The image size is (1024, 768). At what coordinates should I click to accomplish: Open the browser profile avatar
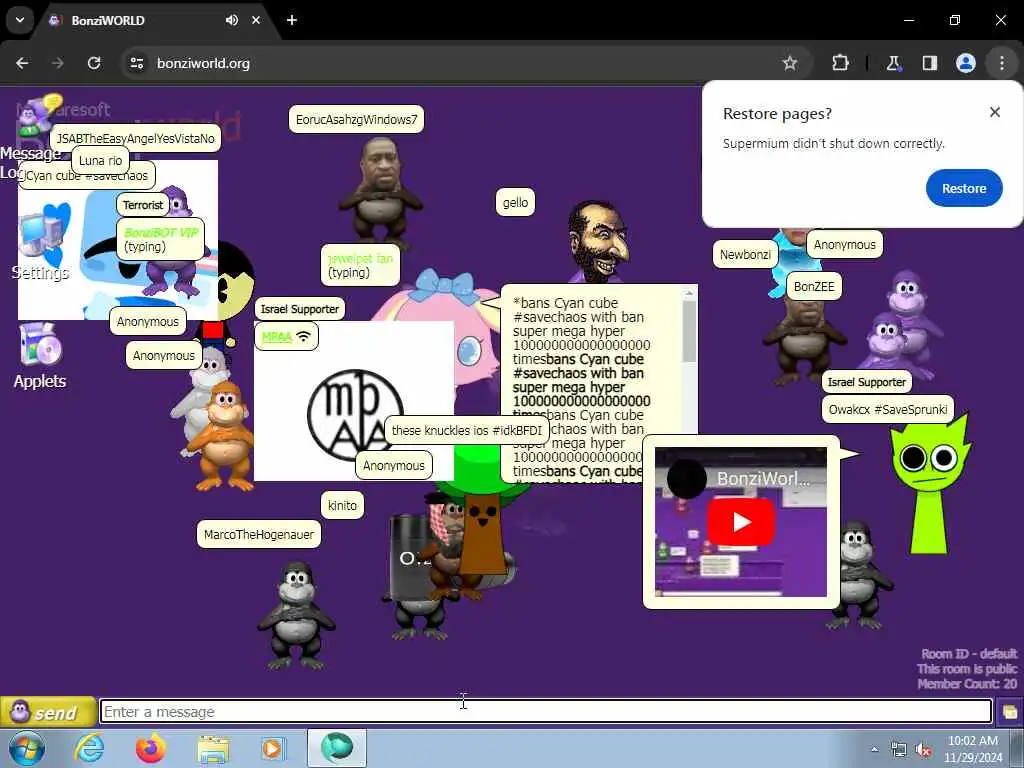(x=966, y=63)
